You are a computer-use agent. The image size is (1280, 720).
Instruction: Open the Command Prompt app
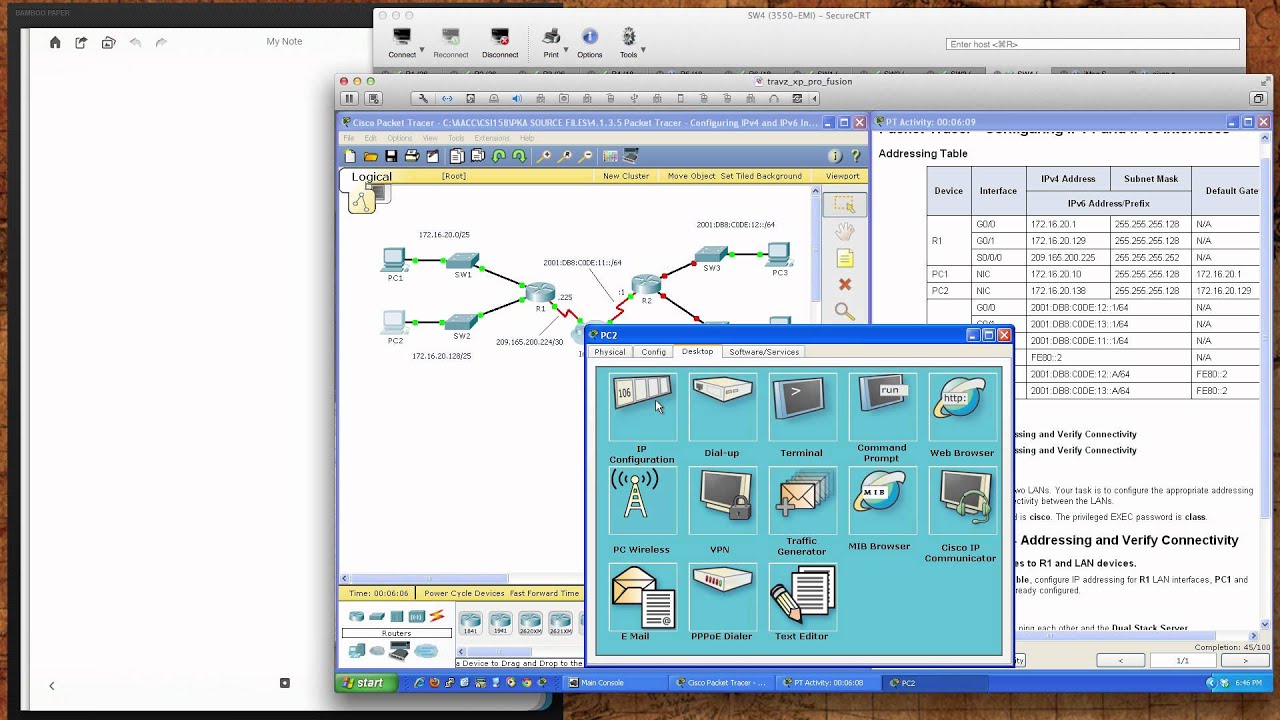click(x=882, y=407)
